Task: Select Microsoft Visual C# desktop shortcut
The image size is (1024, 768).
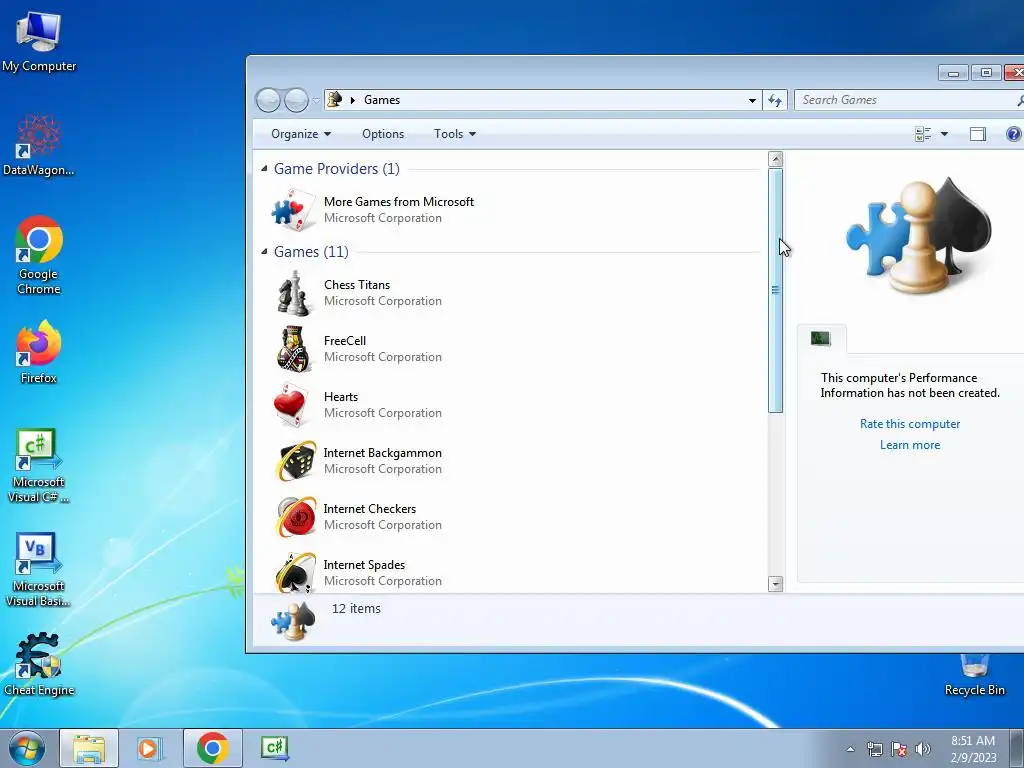Action: (x=39, y=466)
